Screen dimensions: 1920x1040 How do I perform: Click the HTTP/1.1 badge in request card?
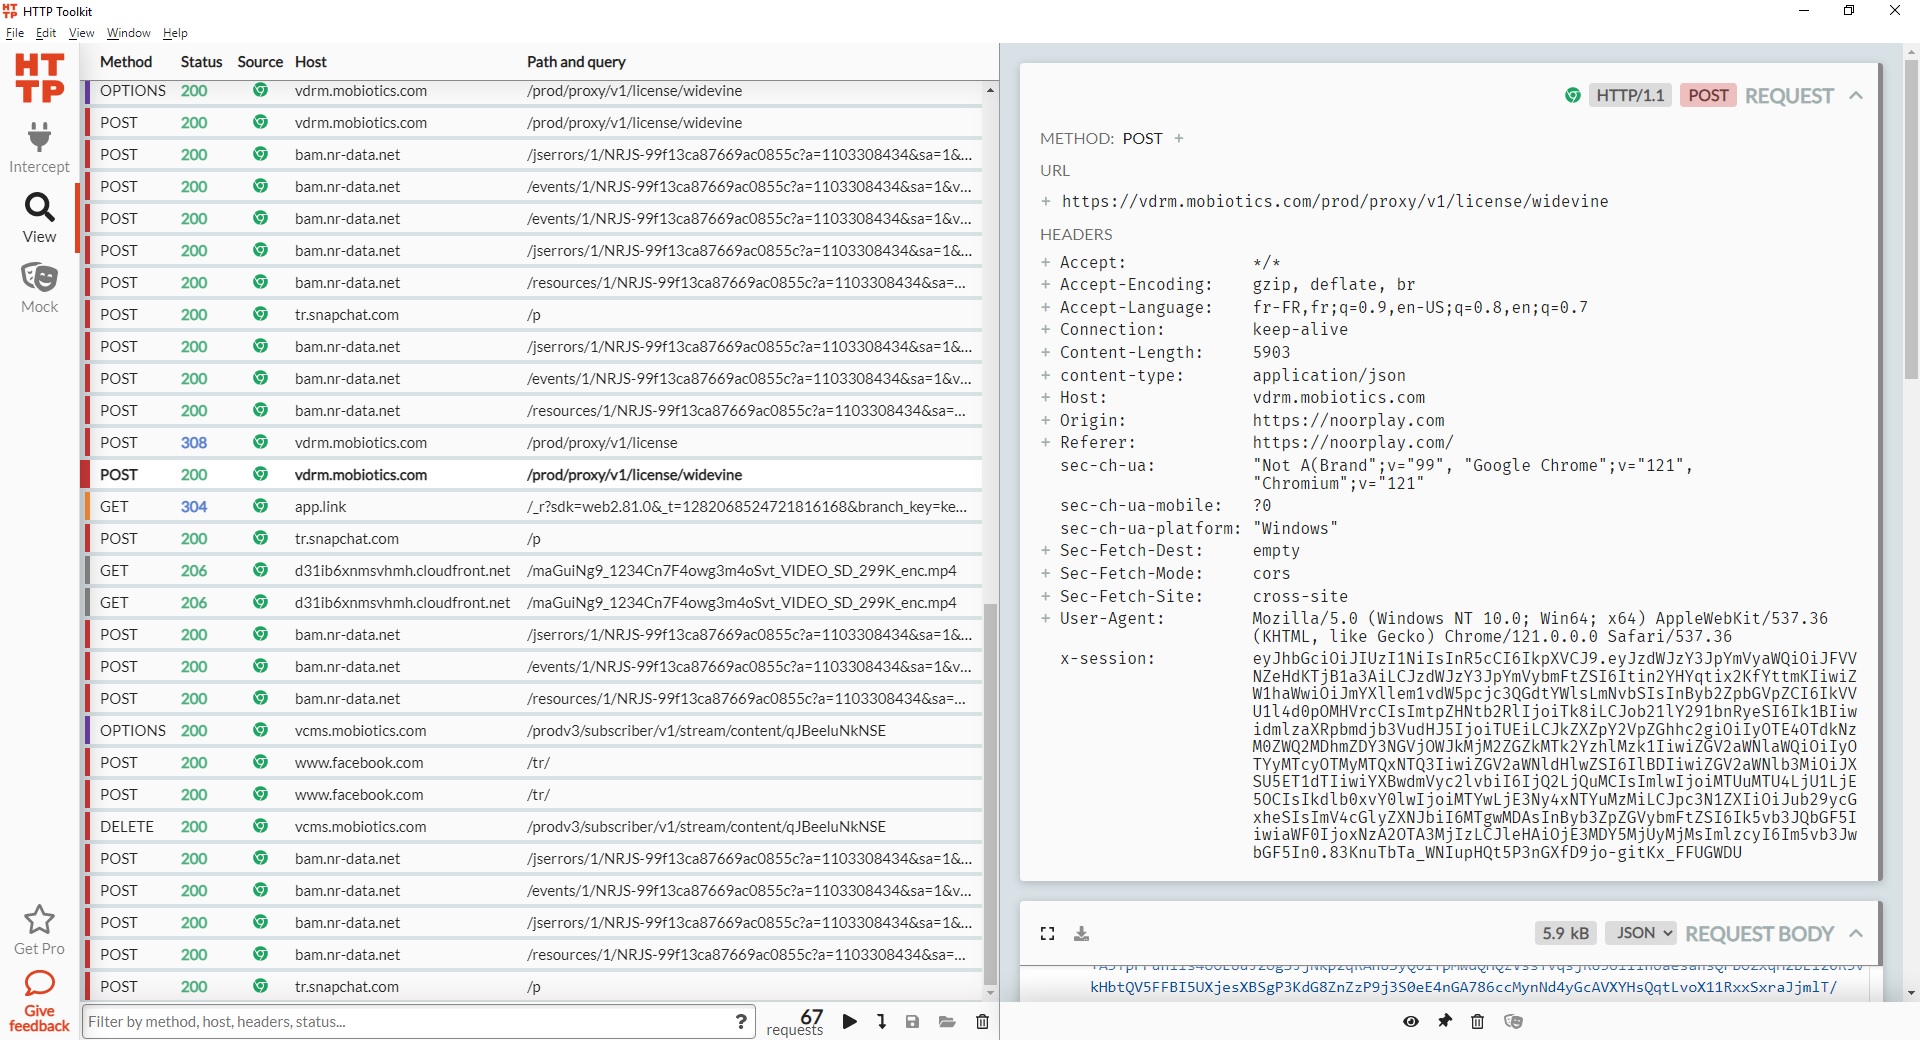1630,95
